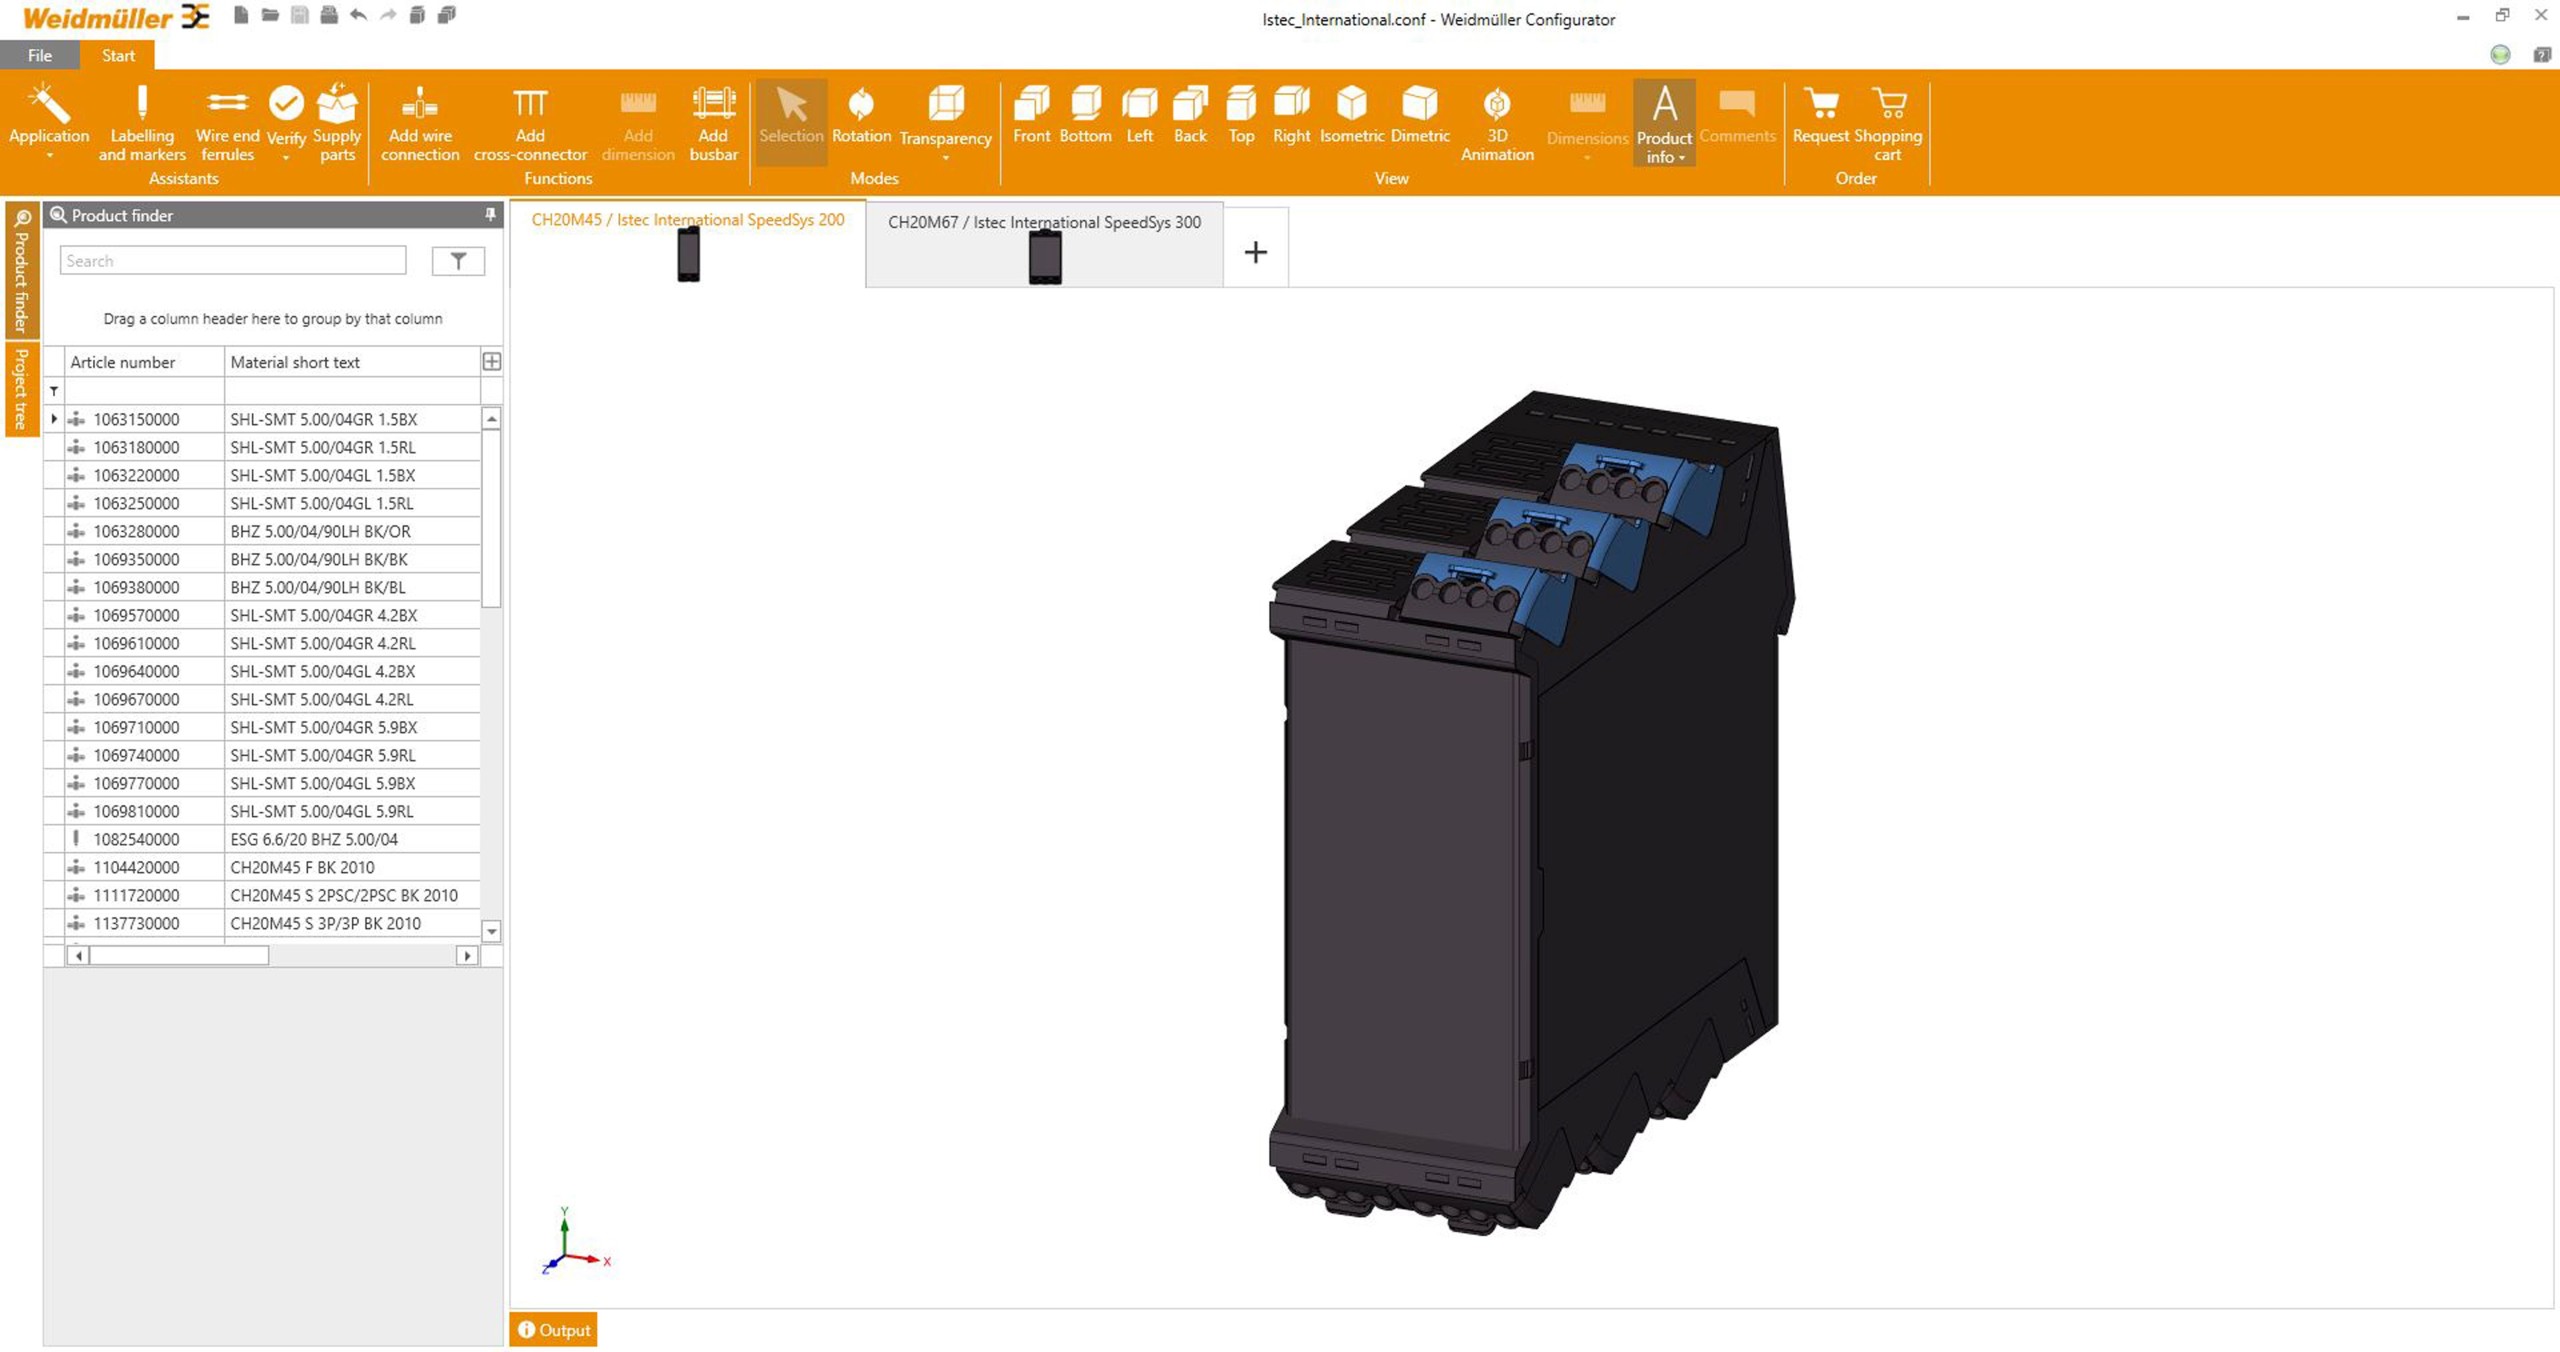This screenshot has height=1352, width=2560.
Task: Pin the Product finder panel
Action: click(490, 215)
